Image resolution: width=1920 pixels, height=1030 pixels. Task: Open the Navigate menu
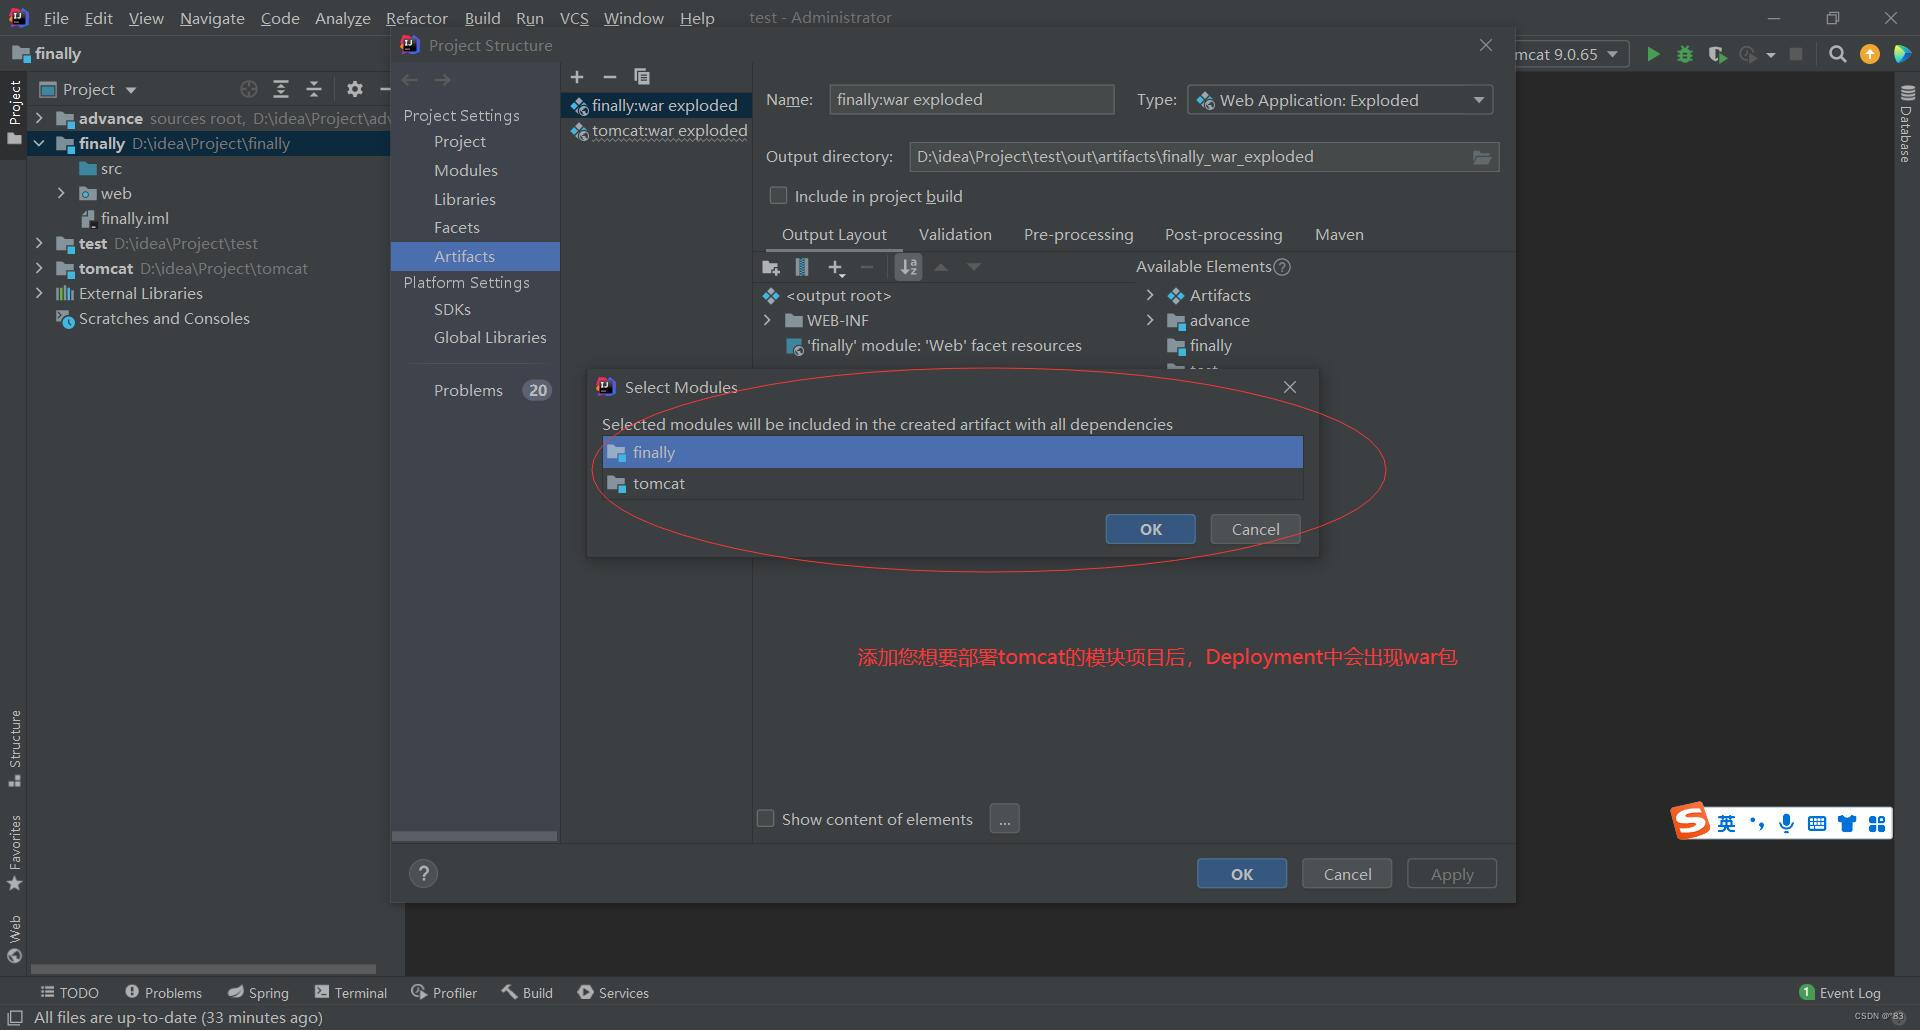click(212, 18)
